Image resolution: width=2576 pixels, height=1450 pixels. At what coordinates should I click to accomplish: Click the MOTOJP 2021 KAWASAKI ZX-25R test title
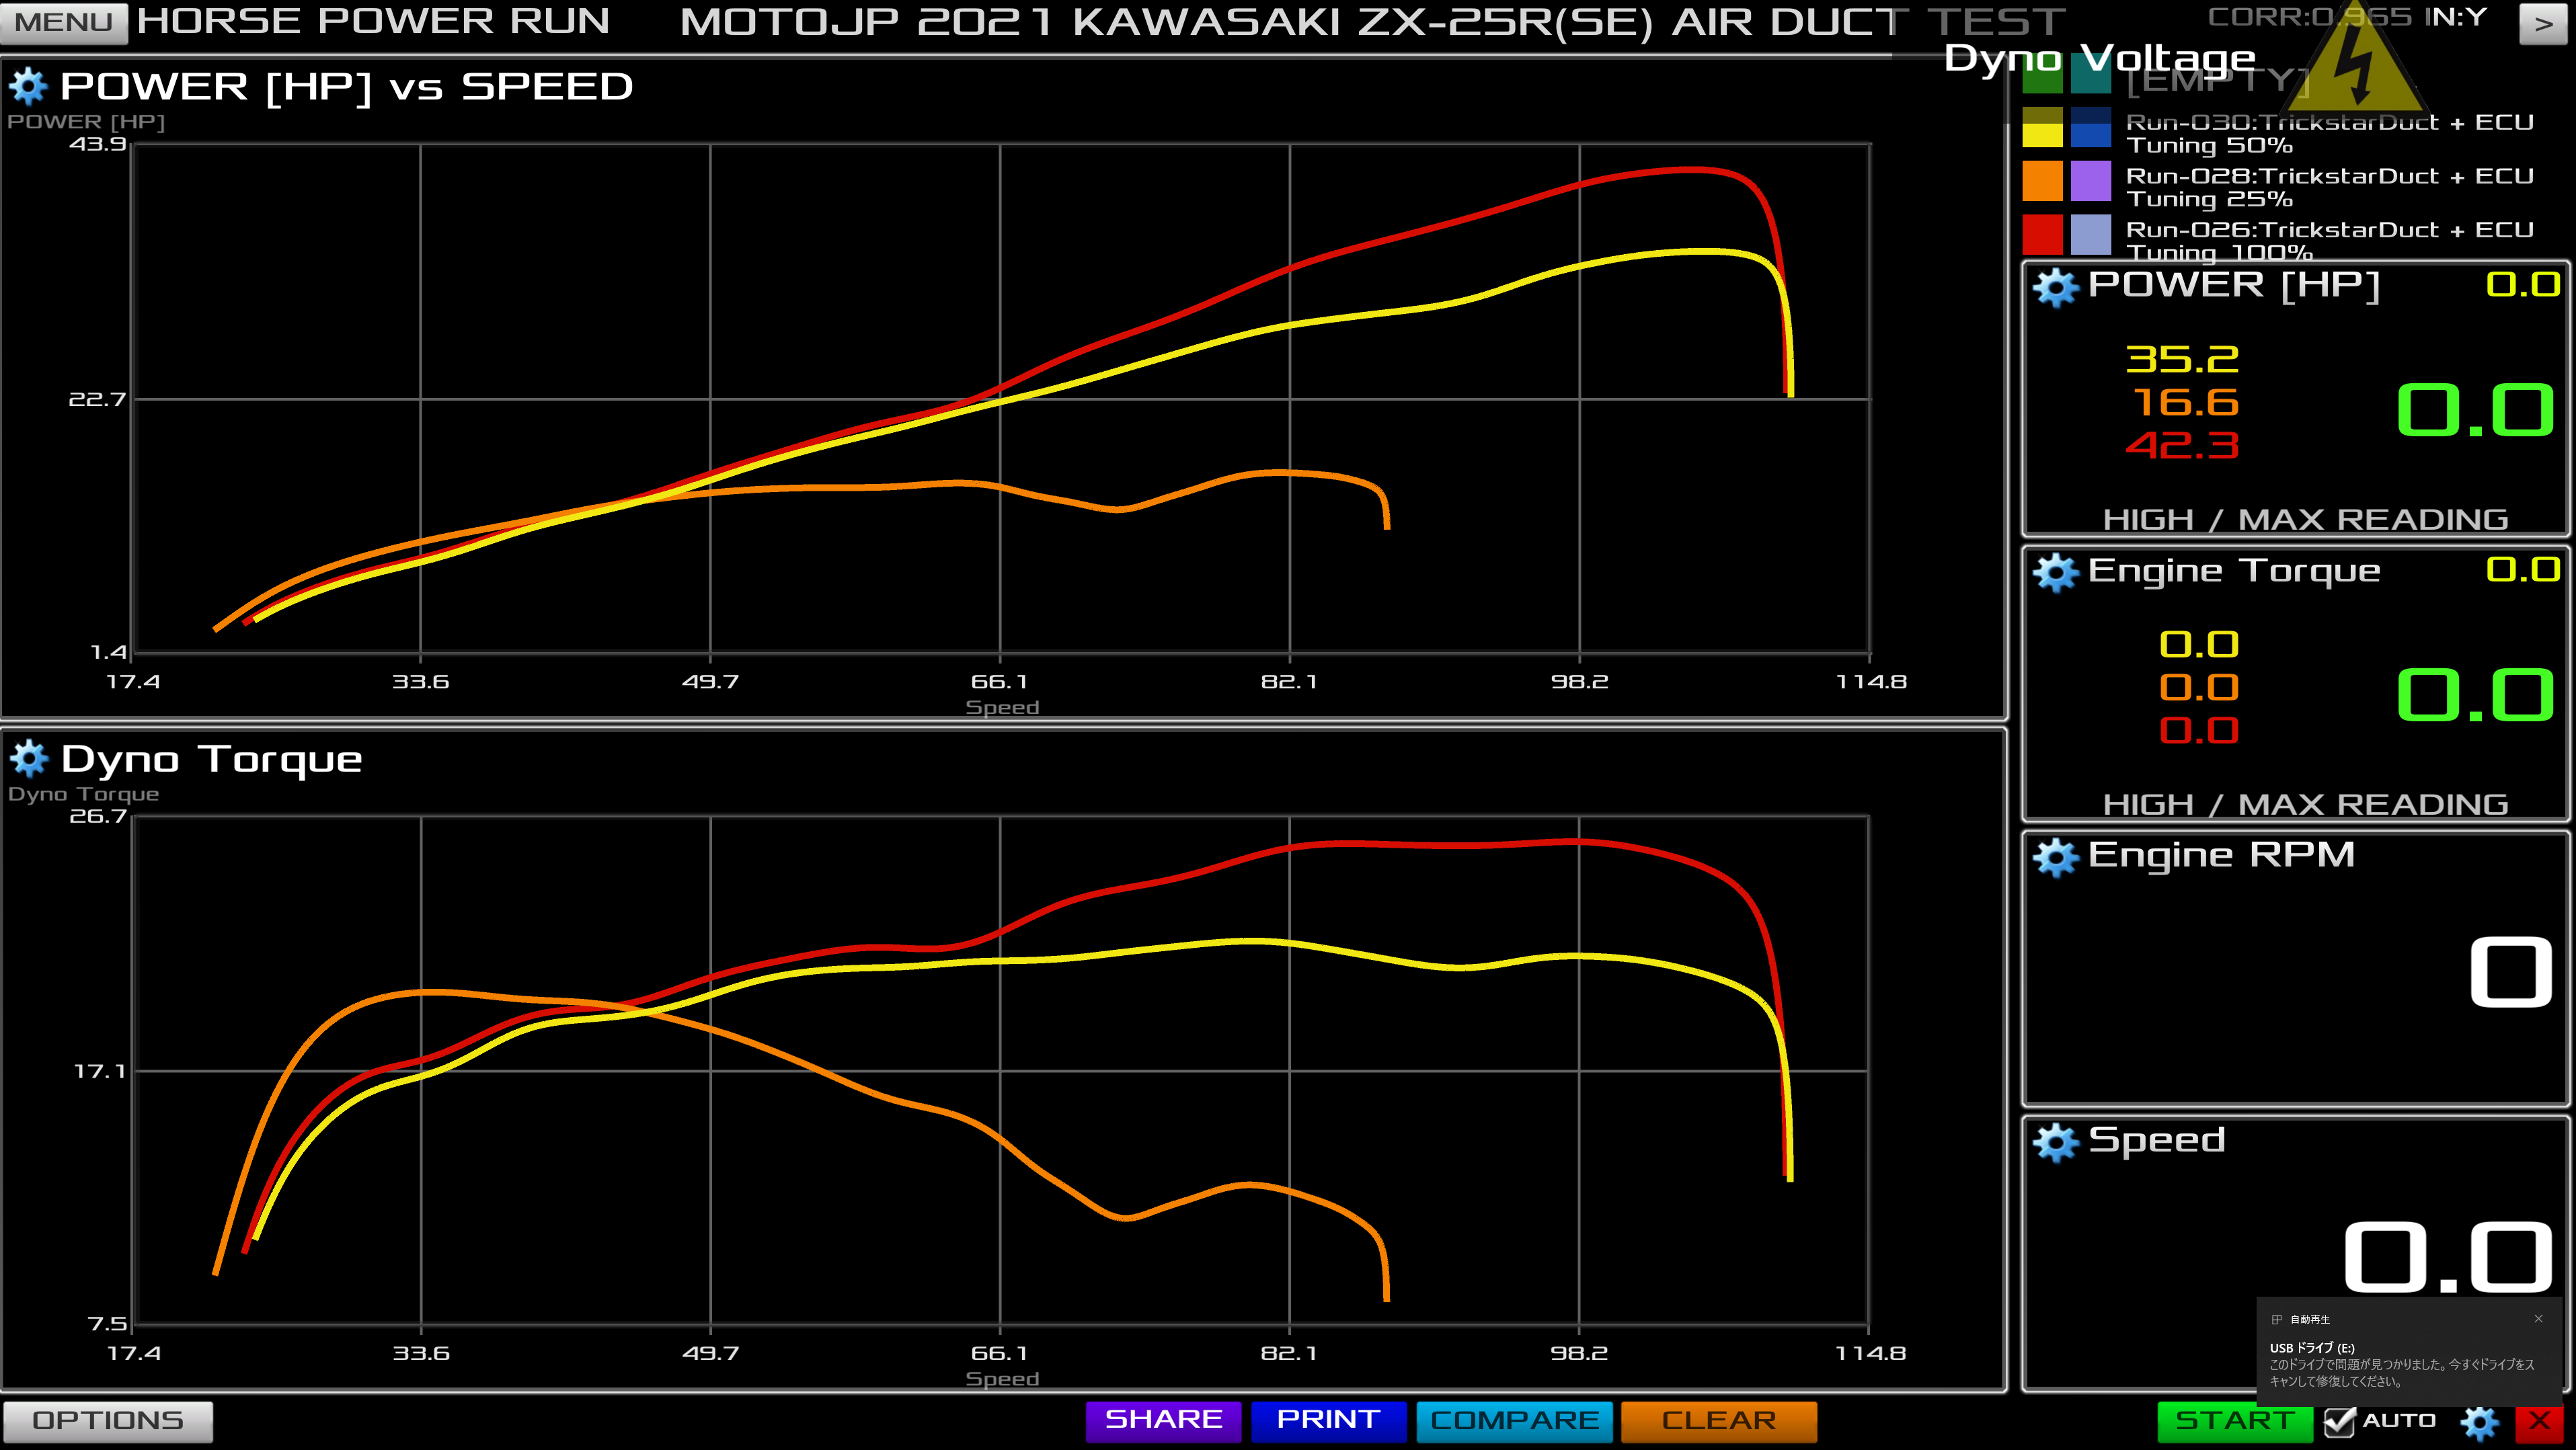point(1372,22)
